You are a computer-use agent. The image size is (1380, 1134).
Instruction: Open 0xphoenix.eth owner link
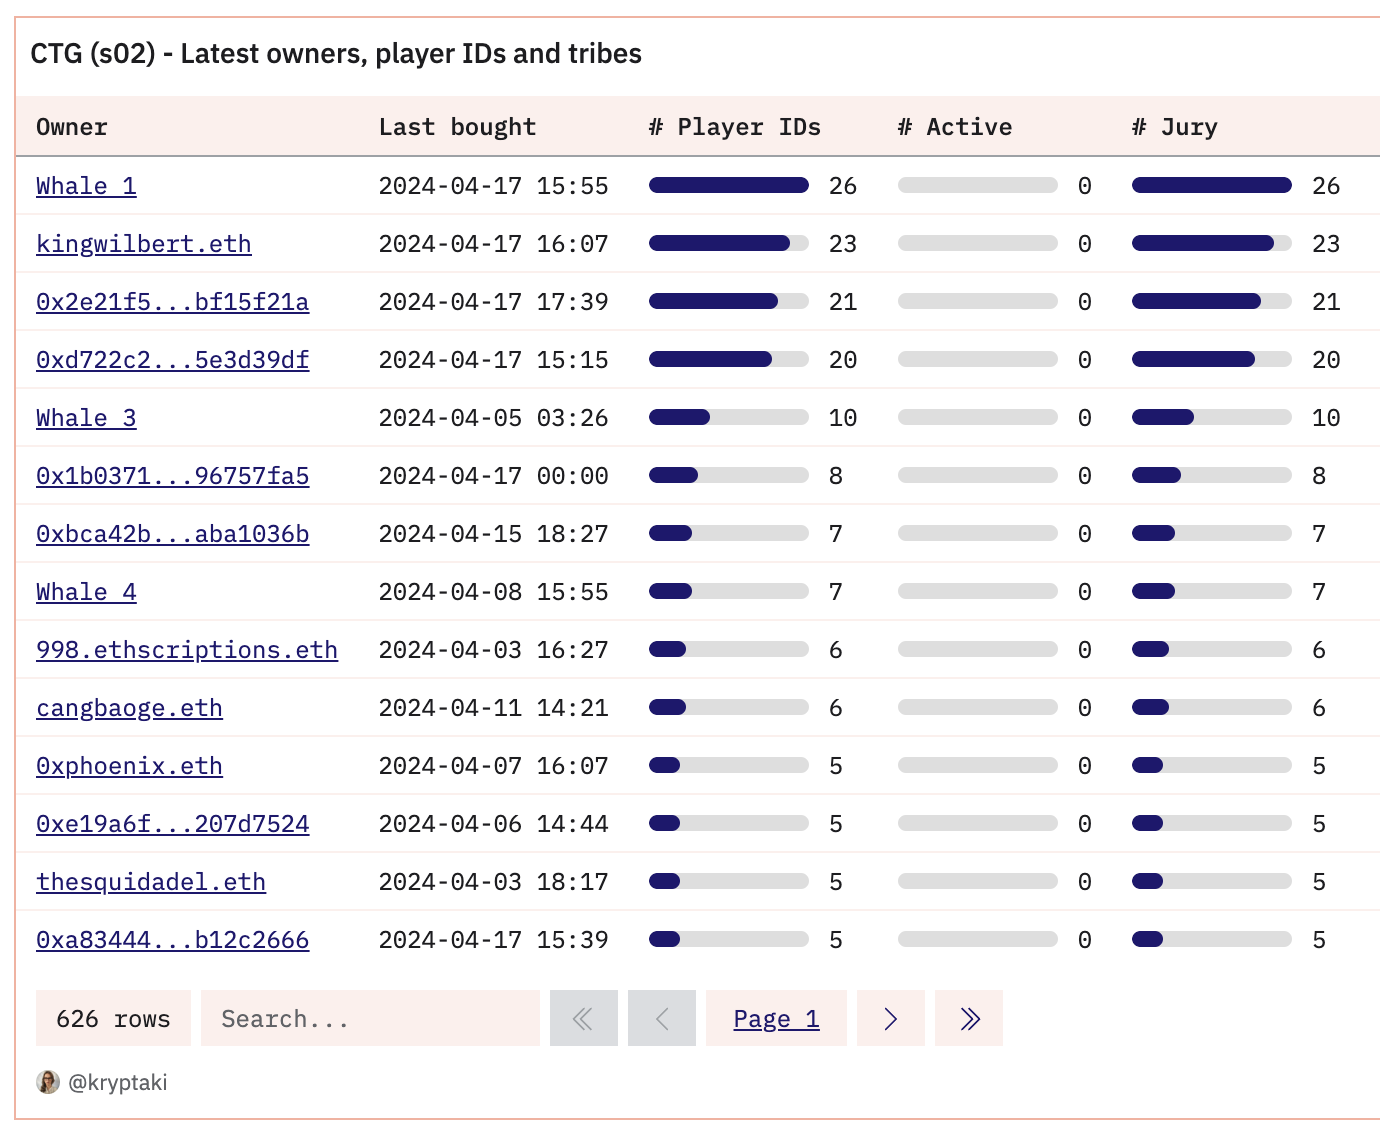coord(129,766)
